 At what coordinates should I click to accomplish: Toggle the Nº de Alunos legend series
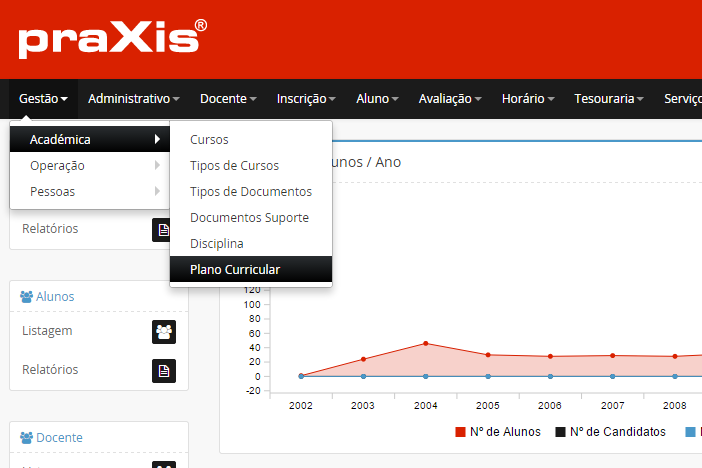point(498,432)
